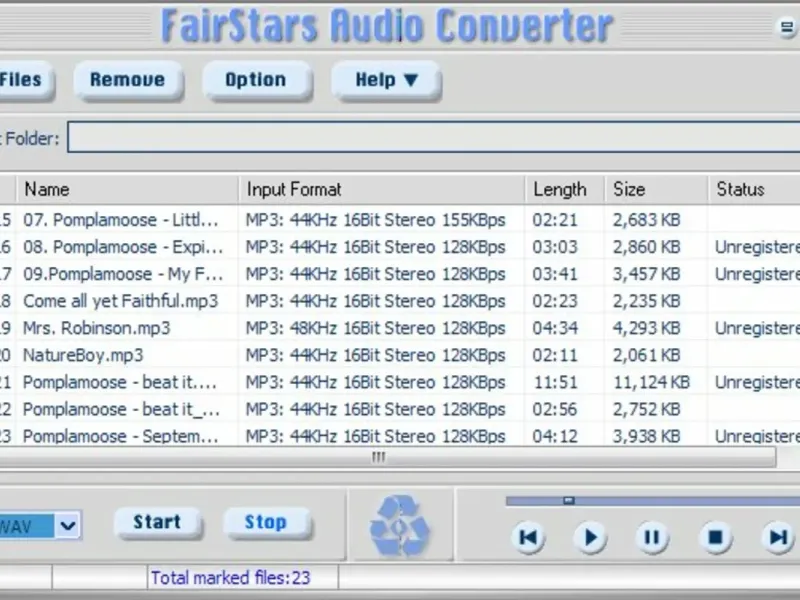Click size value 3,938 KB
The width and height of the screenshot is (800, 600).
pyautogui.click(x=646, y=436)
